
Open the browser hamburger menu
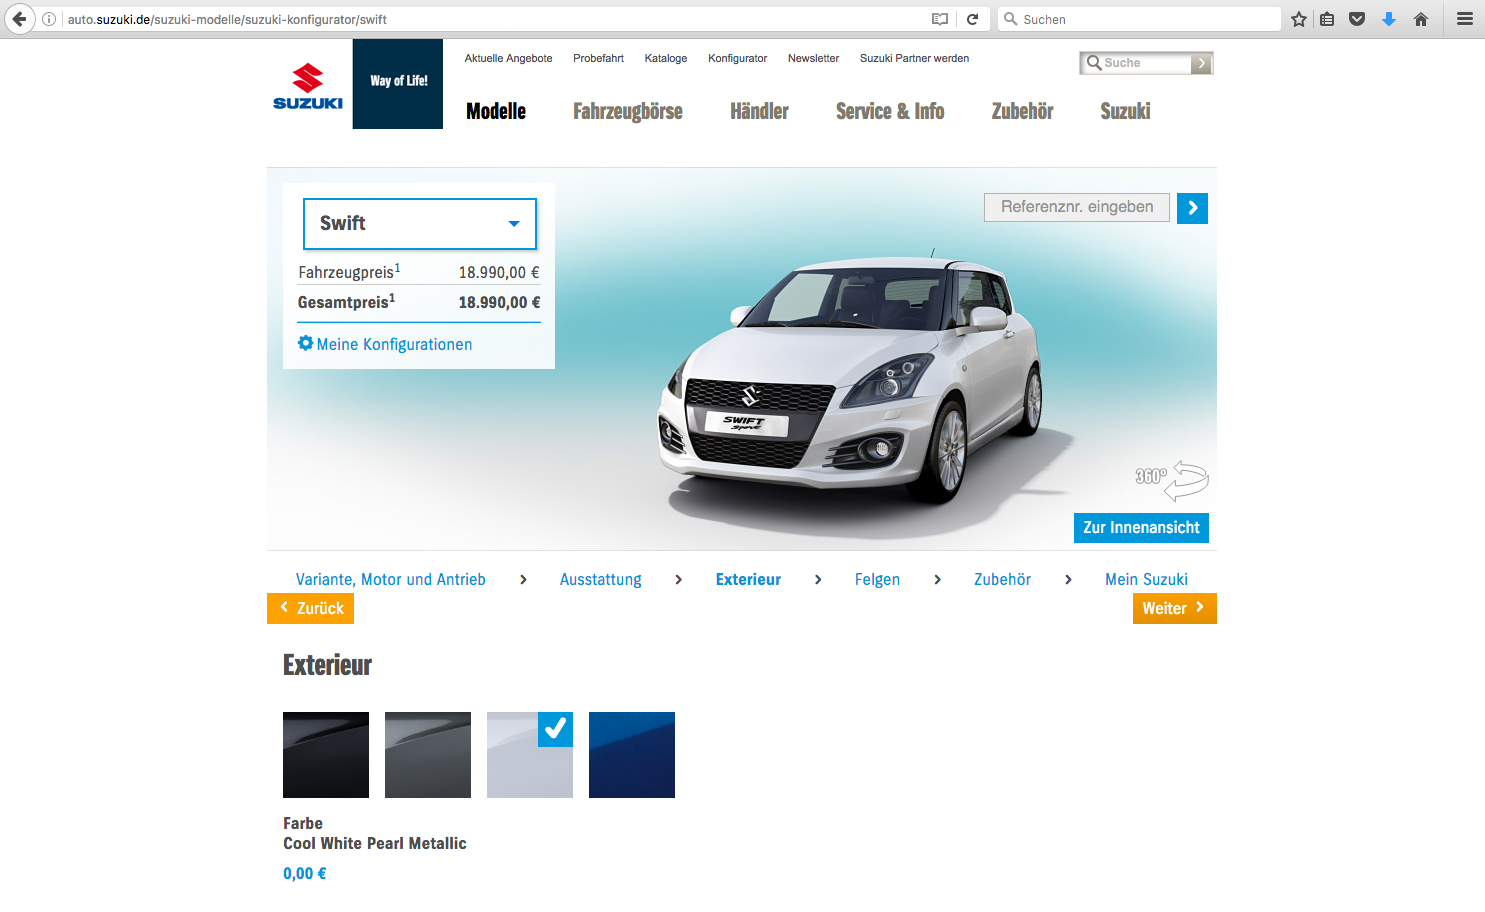(x=1465, y=19)
